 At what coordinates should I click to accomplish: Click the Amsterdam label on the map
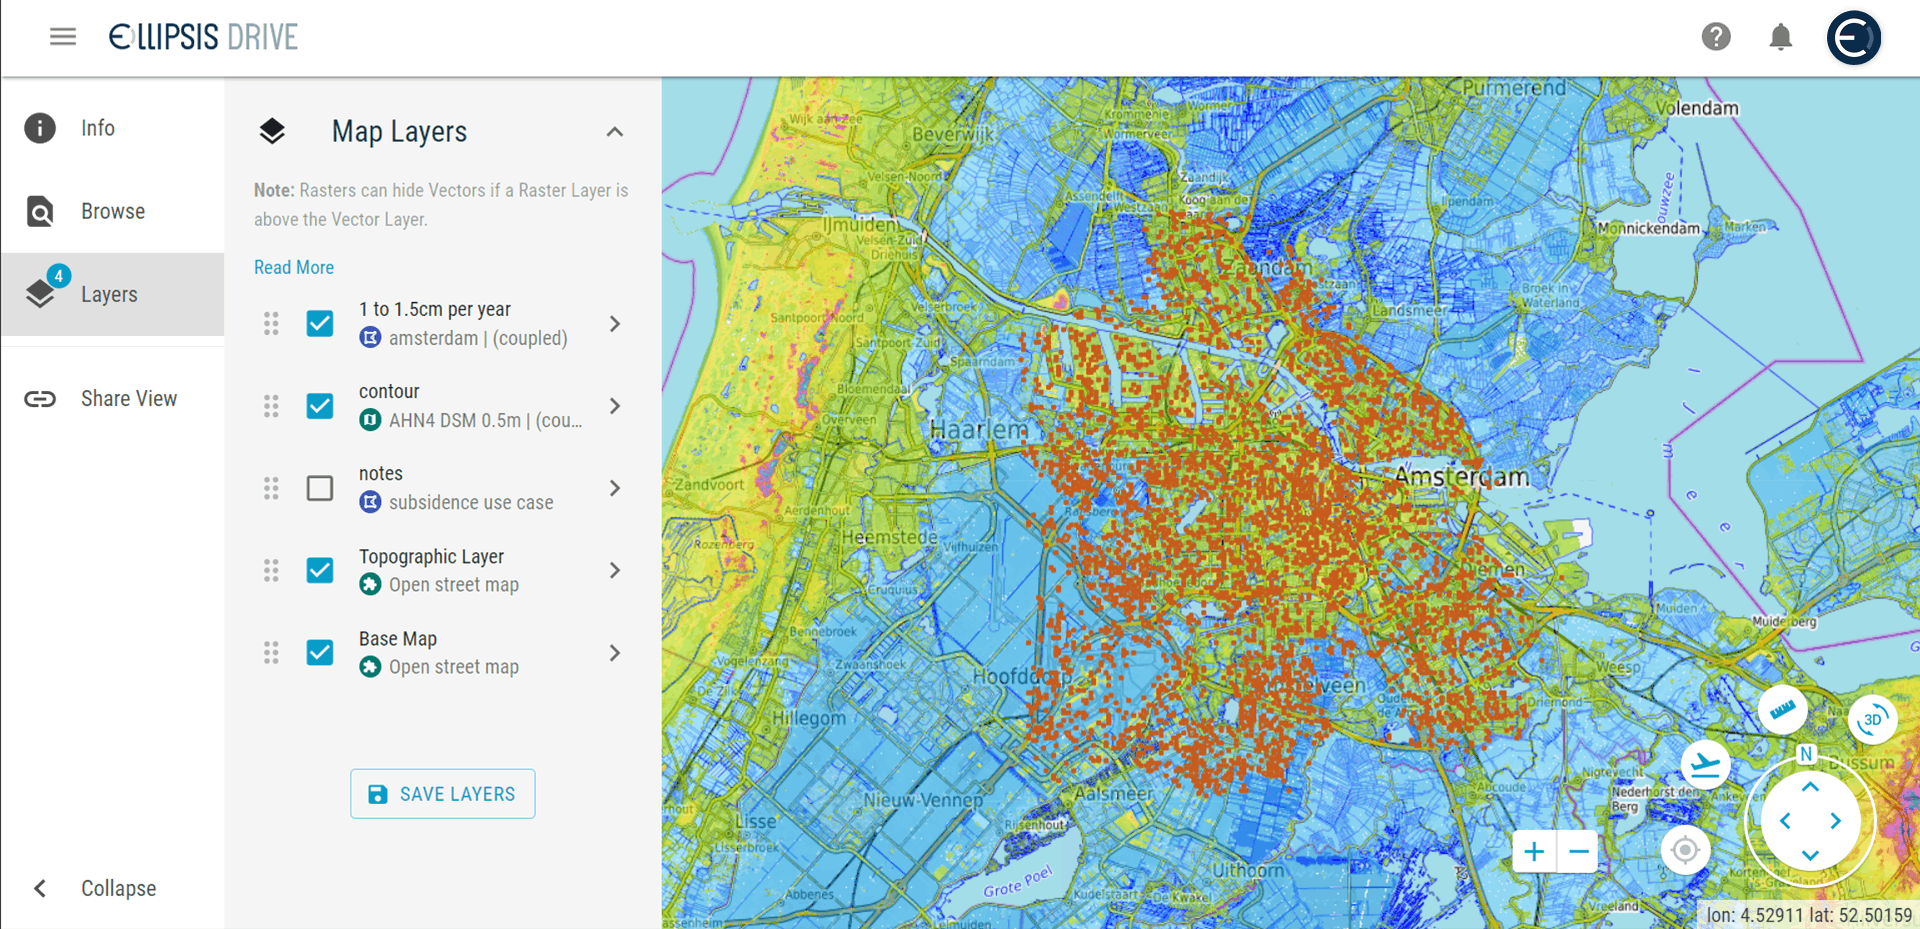tap(1462, 477)
